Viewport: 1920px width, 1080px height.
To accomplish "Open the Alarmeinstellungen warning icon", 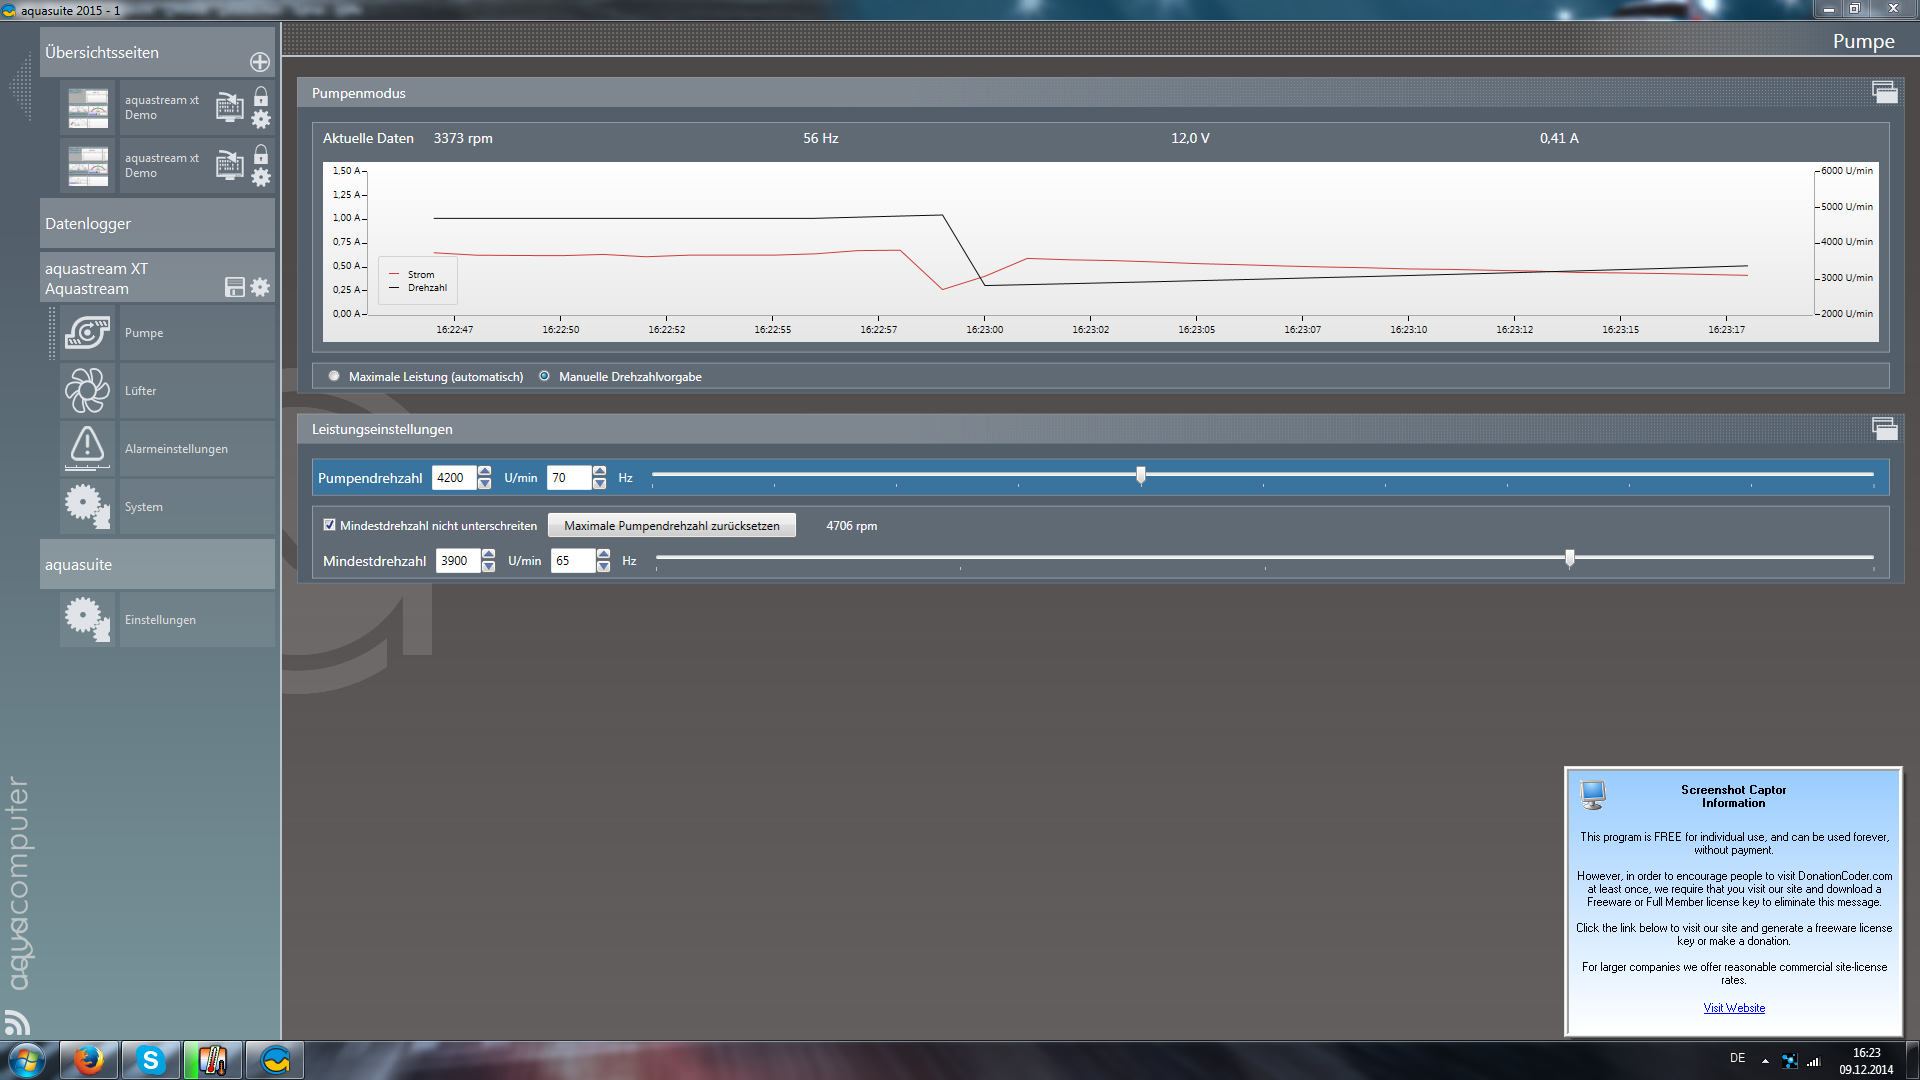I will point(88,447).
